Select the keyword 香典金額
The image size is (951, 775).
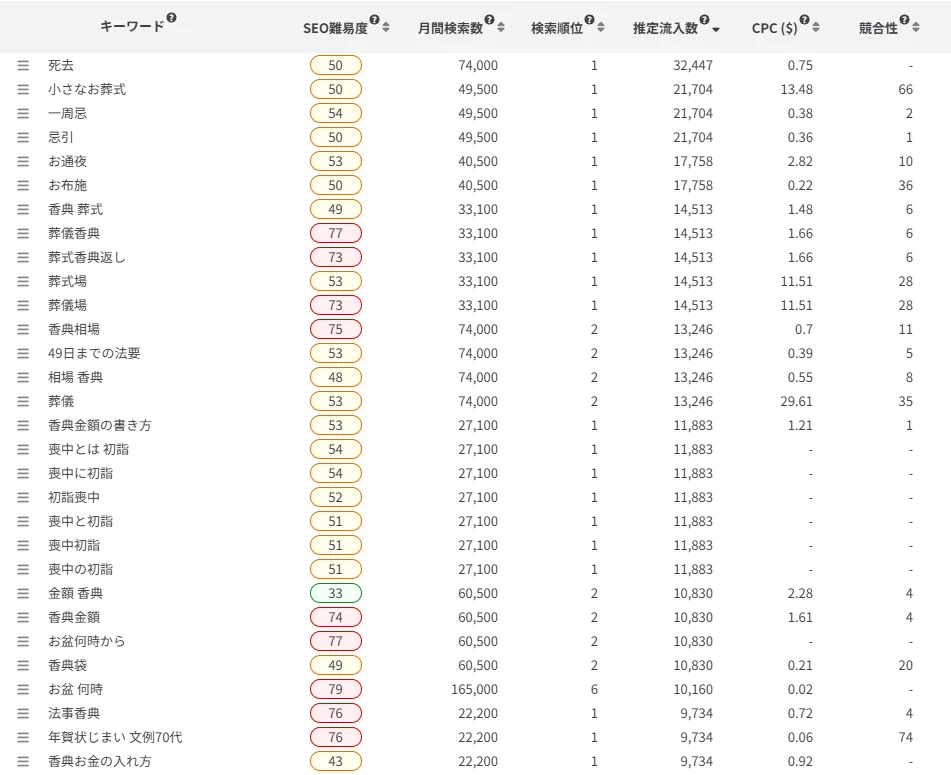[74, 617]
